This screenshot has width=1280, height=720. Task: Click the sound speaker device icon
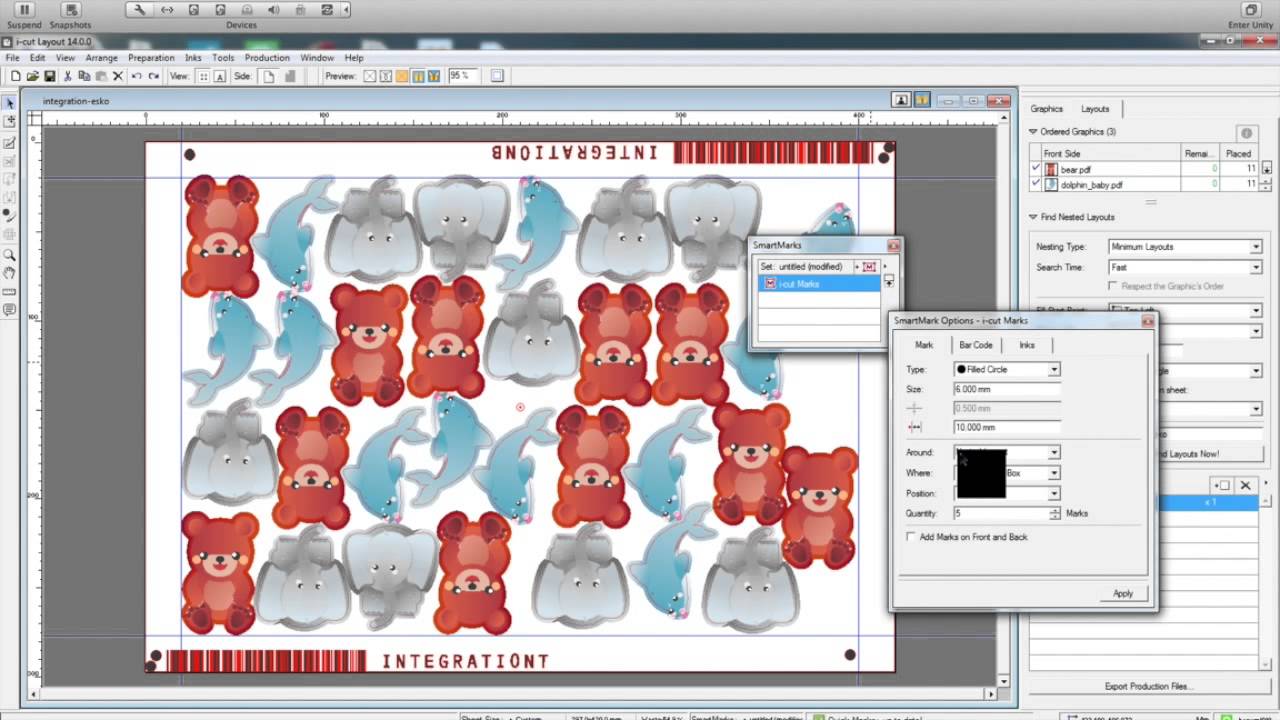pos(274,10)
